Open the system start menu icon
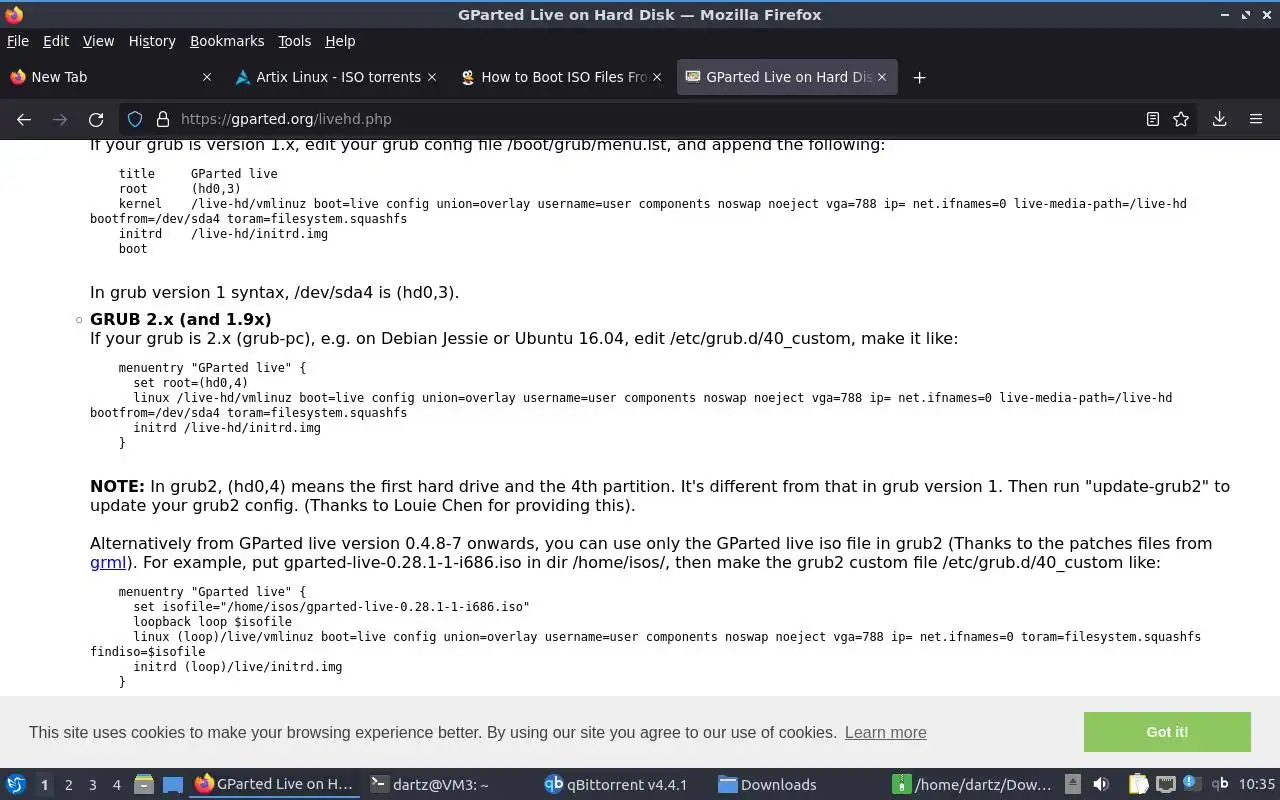This screenshot has height=800, width=1280. pyautogui.click(x=16, y=784)
